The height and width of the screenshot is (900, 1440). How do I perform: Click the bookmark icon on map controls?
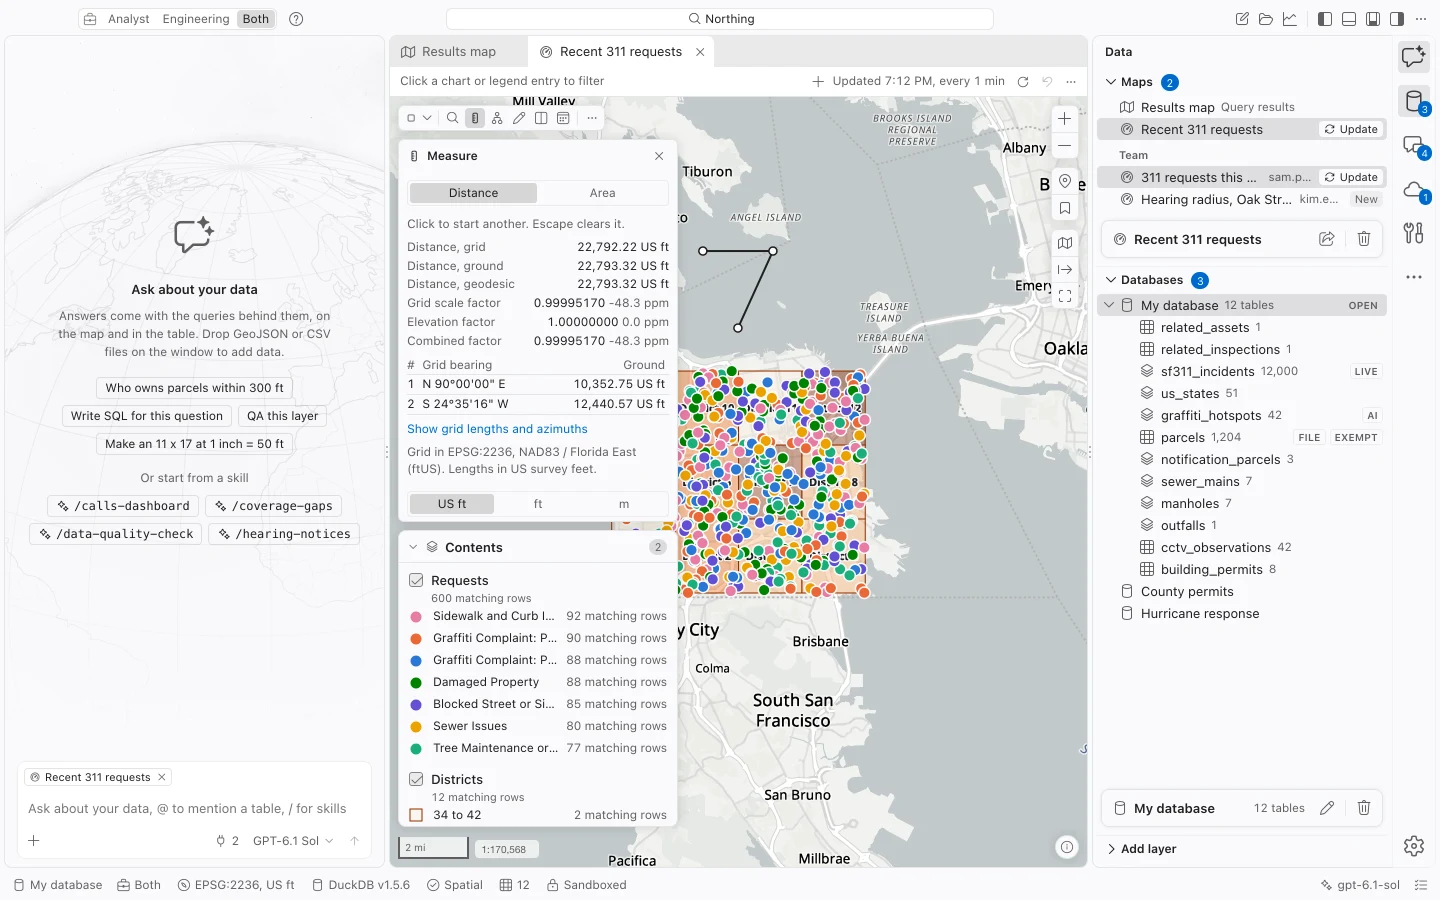pyautogui.click(x=1065, y=209)
